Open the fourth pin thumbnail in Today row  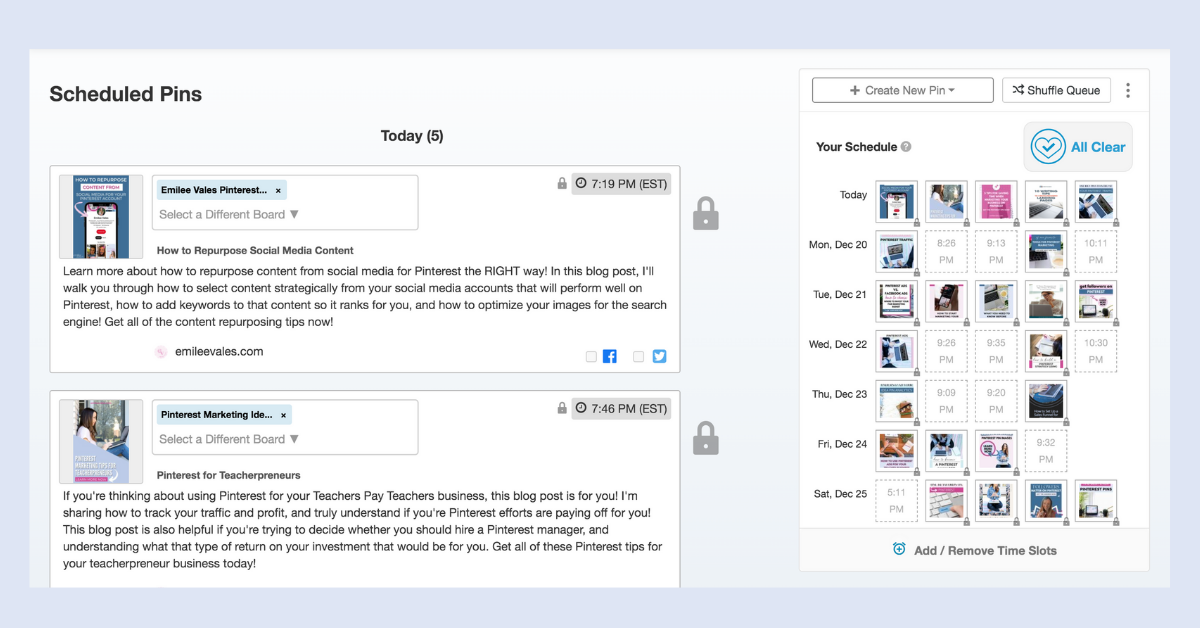coord(1046,202)
